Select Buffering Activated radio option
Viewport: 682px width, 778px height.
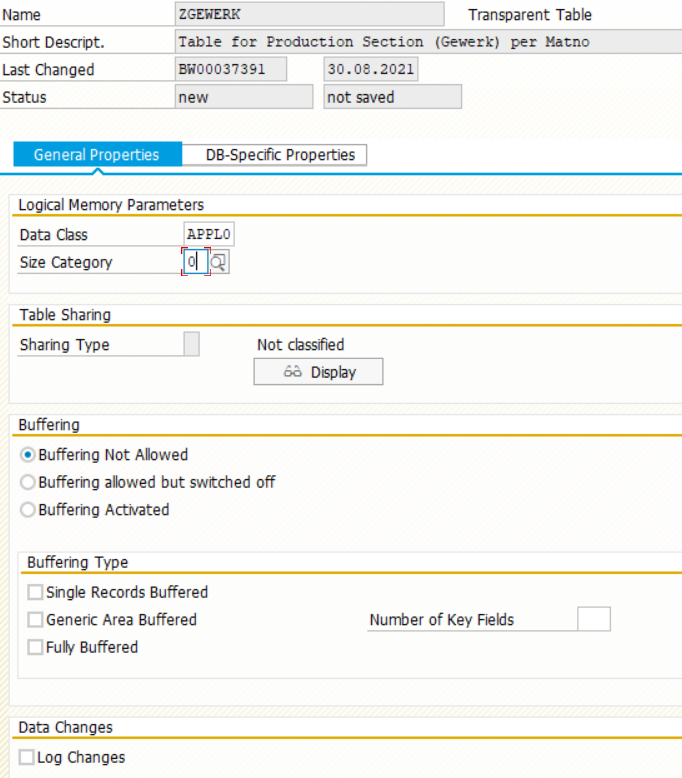click(x=29, y=510)
